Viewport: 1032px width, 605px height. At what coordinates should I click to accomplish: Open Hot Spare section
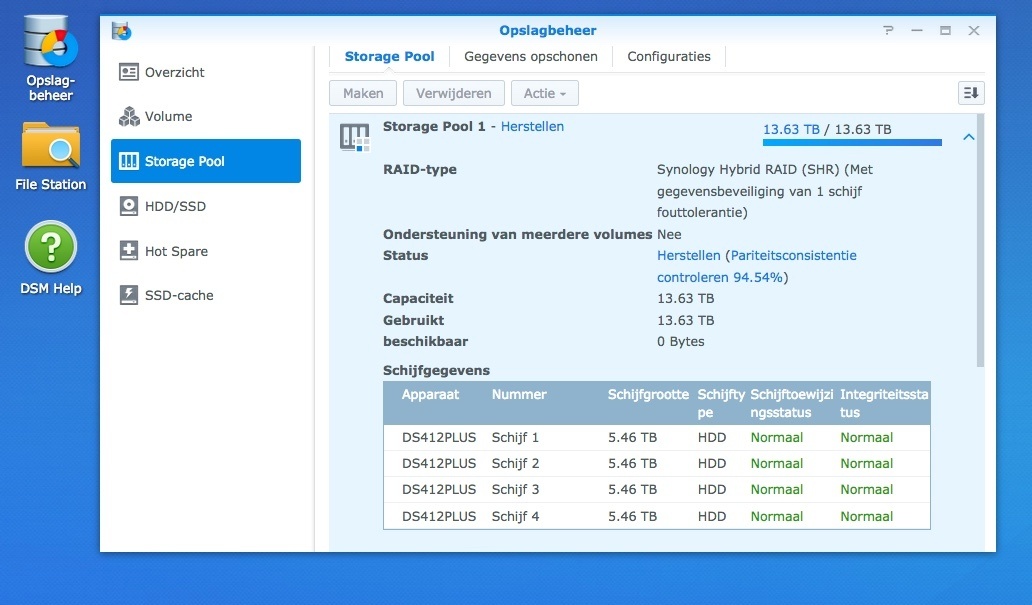(x=206, y=251)
